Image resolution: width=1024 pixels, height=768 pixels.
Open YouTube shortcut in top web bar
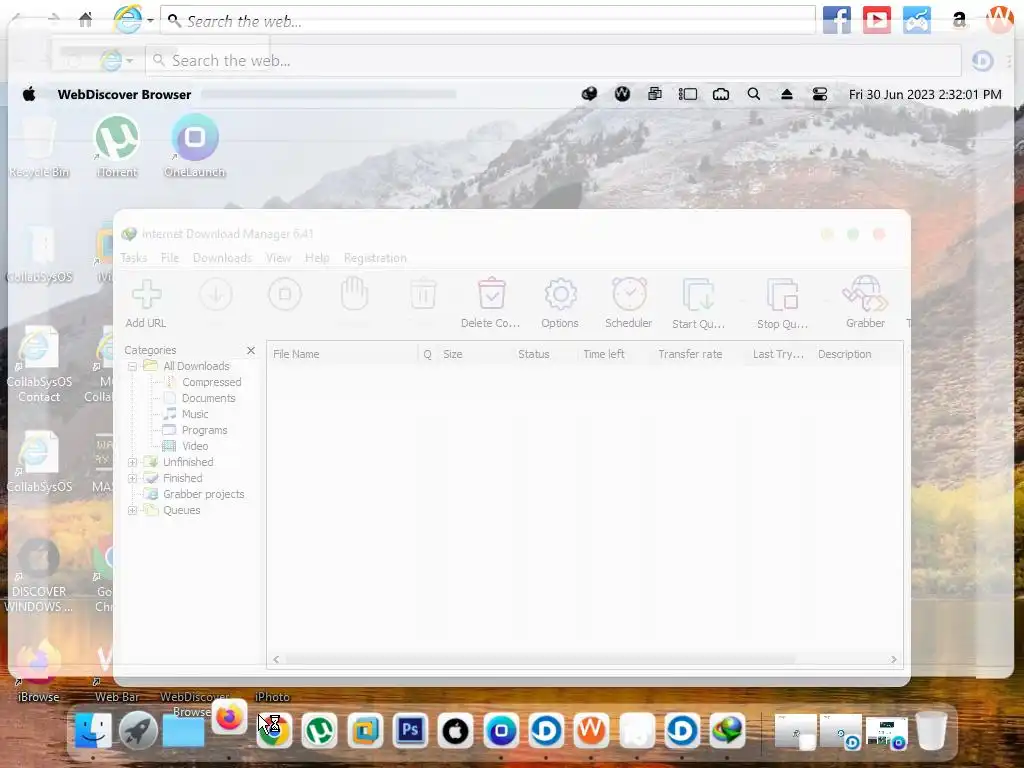click(876, 20)
